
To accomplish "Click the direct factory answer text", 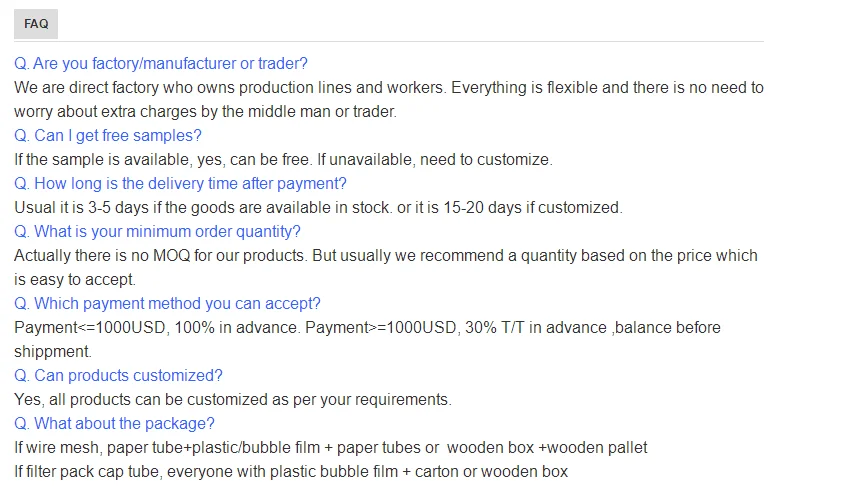I will (389, 100).
